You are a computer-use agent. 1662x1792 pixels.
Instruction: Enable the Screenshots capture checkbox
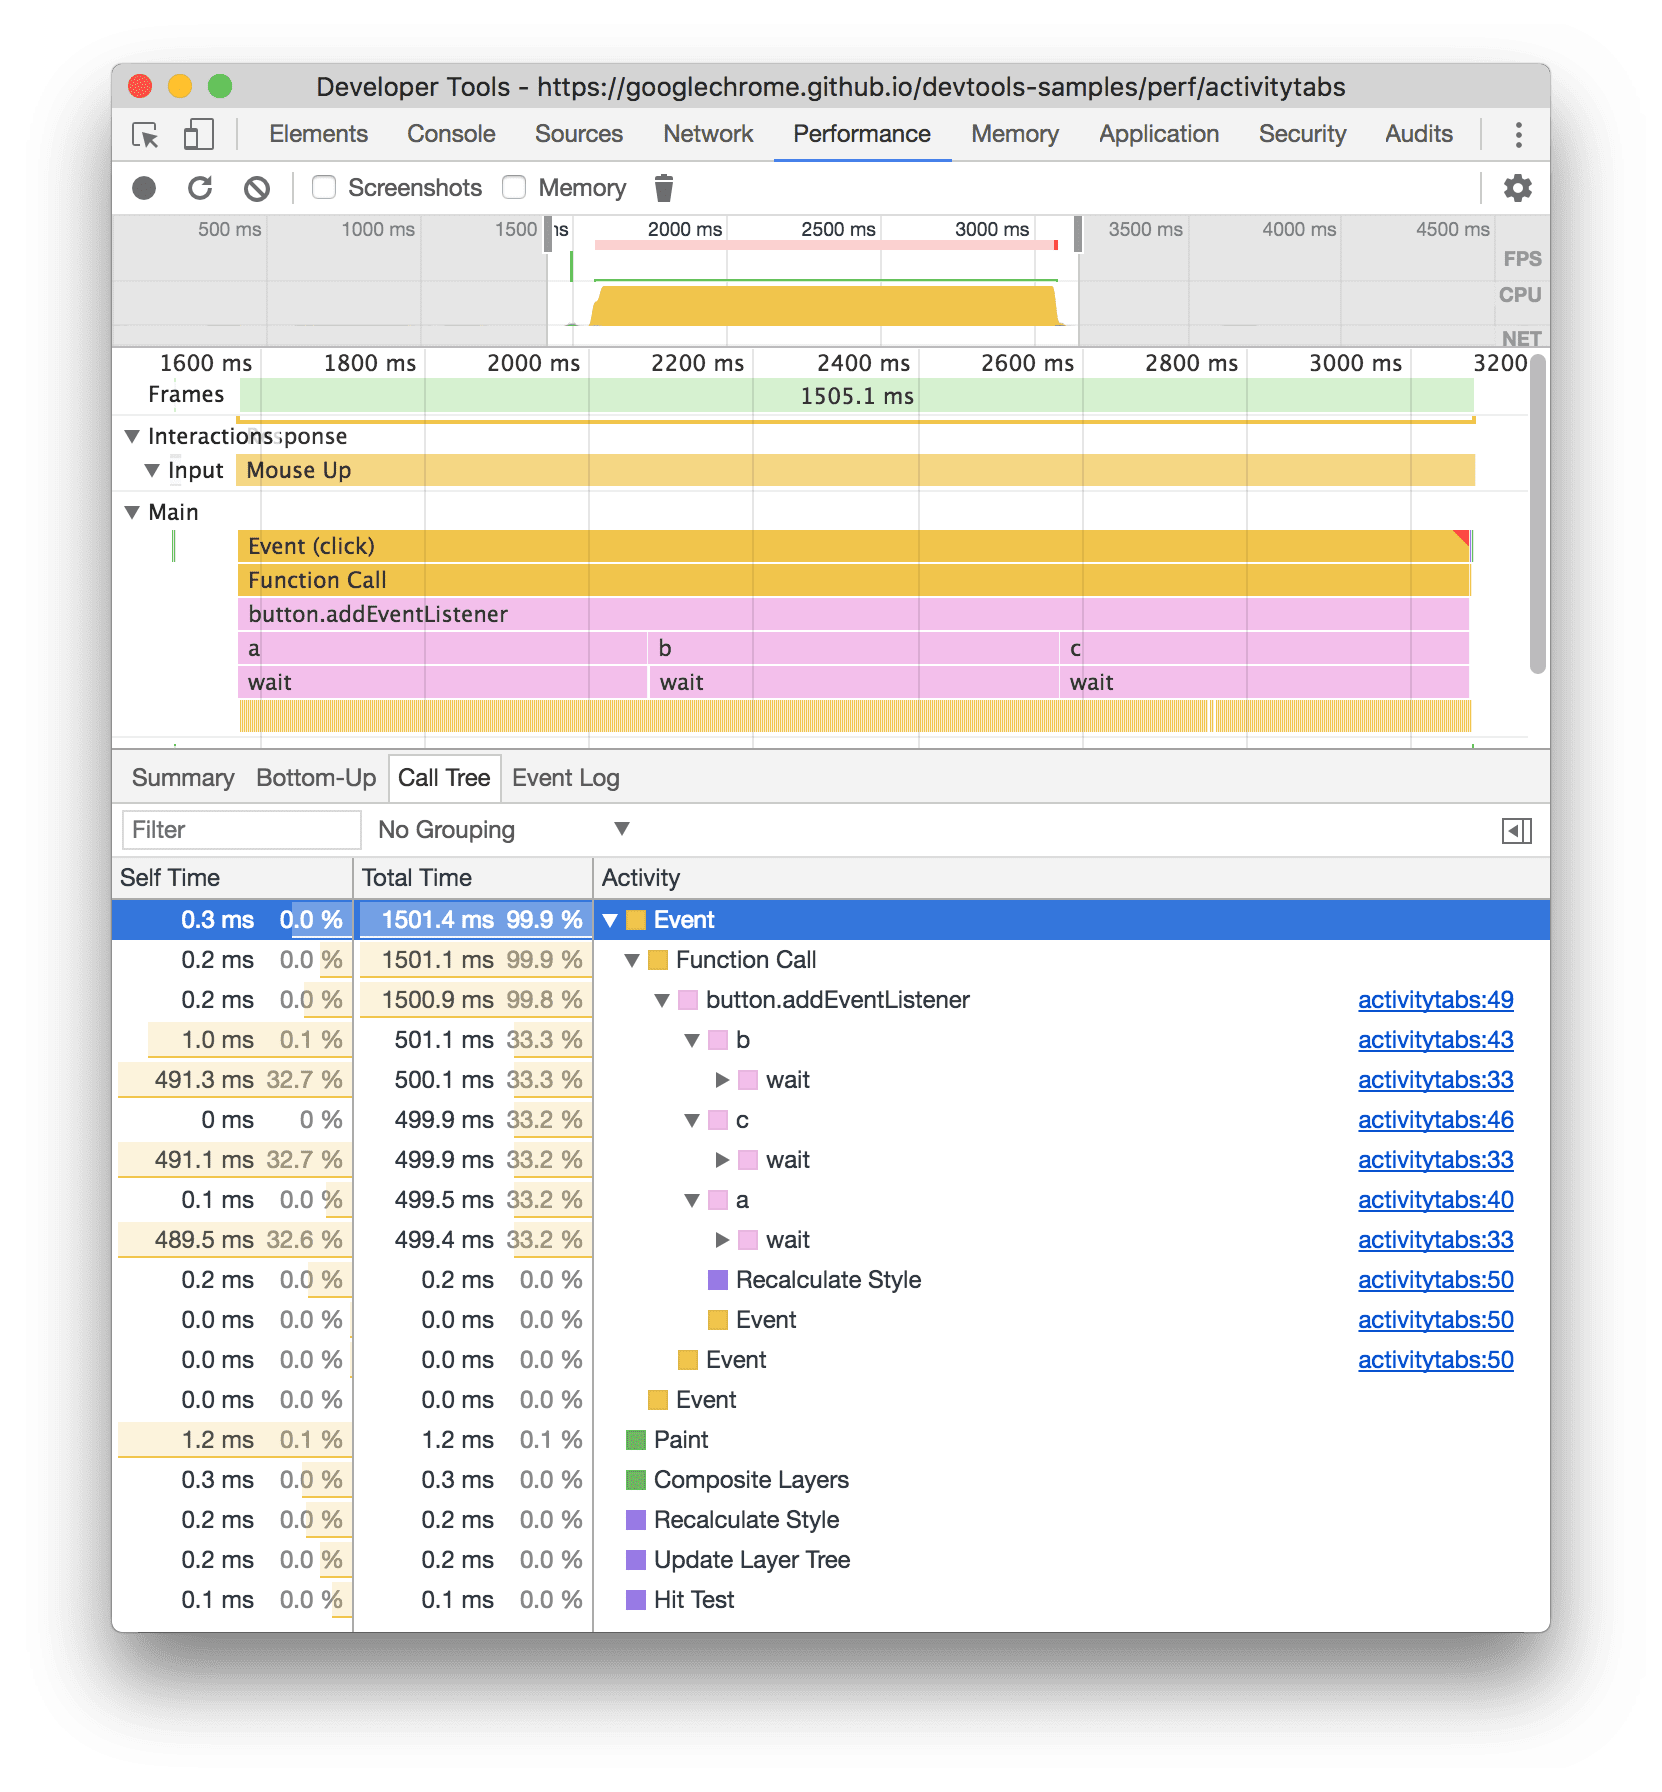tap(323, 187)
